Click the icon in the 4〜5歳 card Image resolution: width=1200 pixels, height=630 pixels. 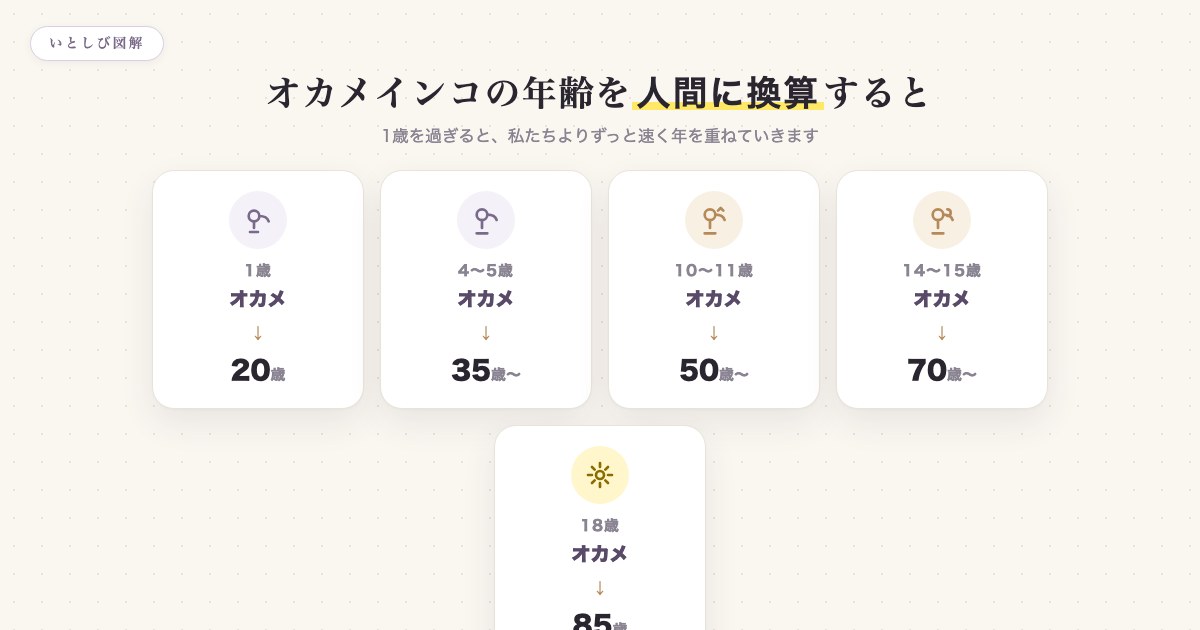pos(486,220)
